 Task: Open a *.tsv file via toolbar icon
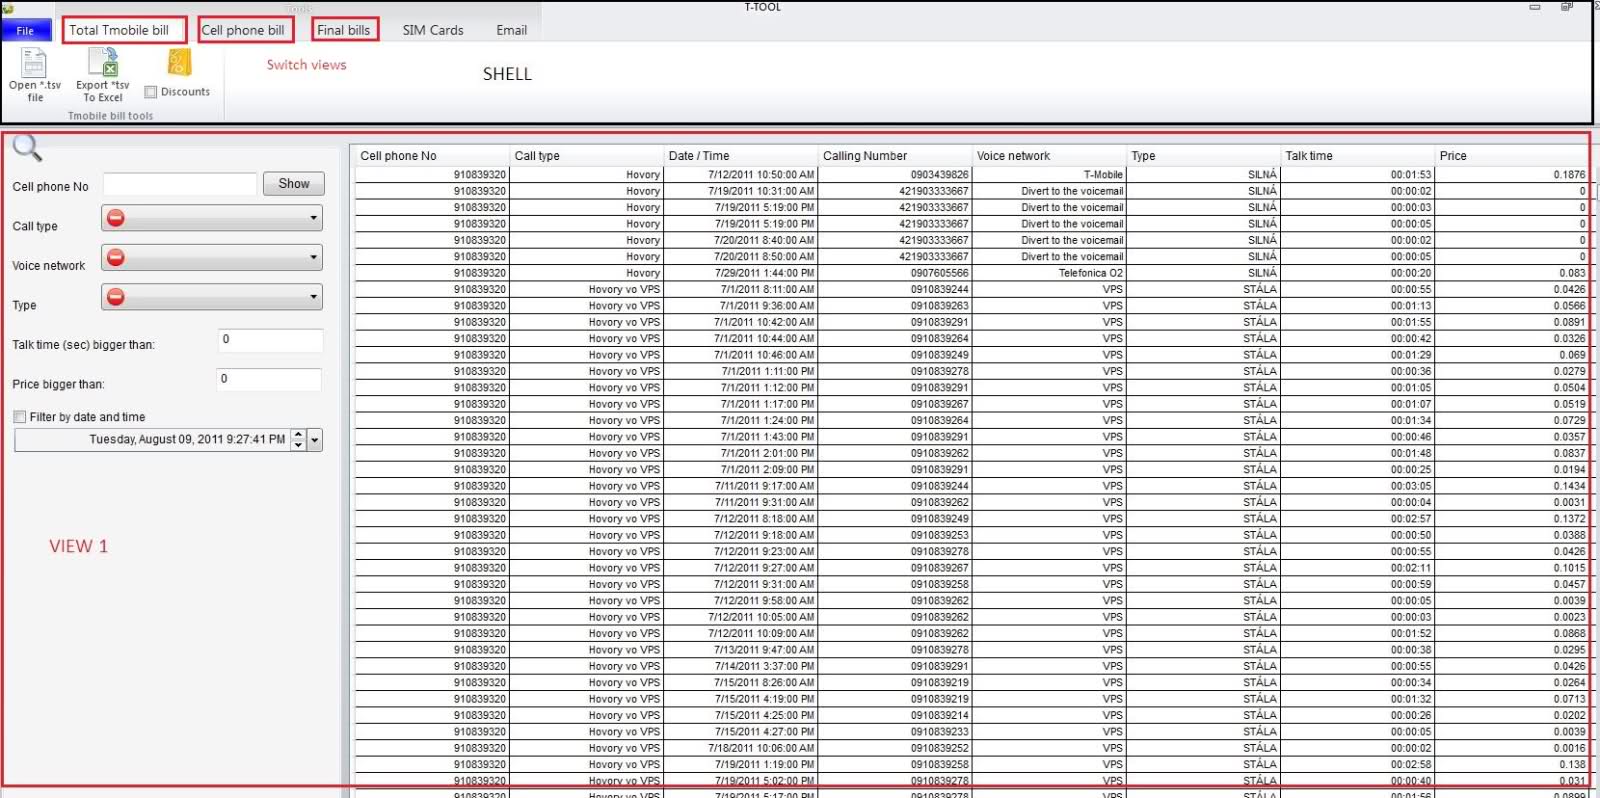34,63
